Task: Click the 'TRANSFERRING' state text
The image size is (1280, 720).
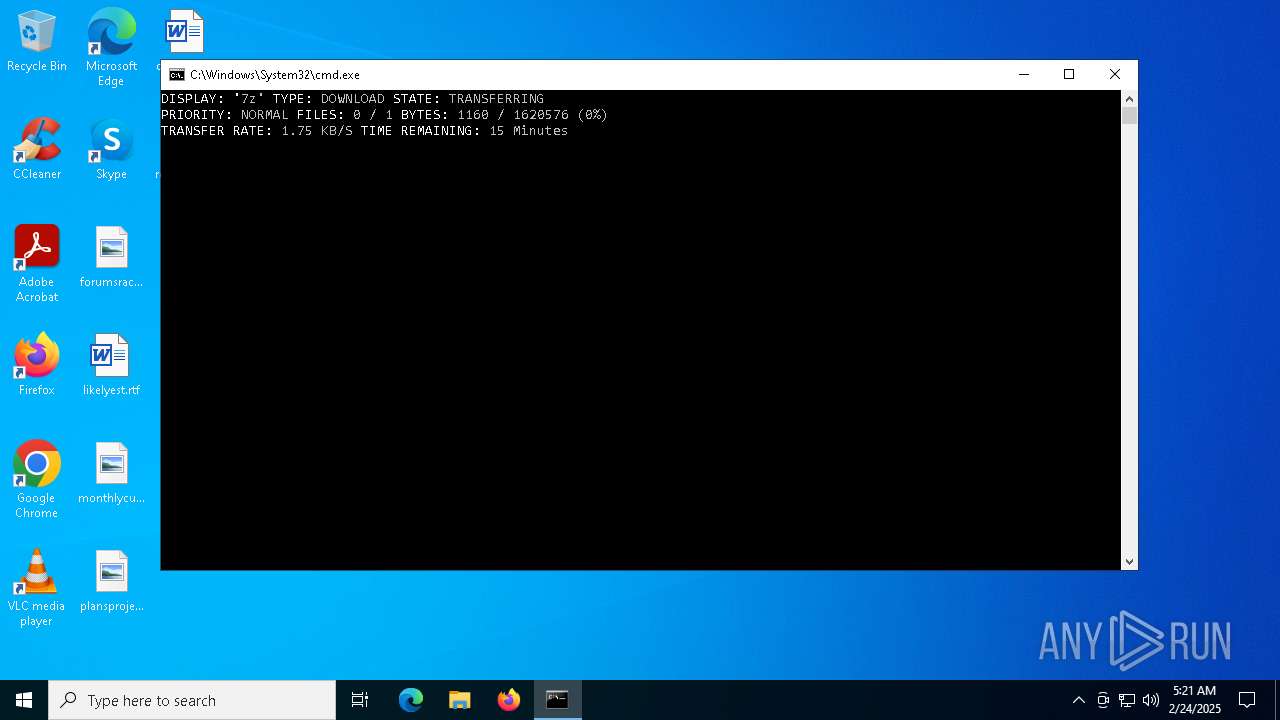Action: click(496, 99)
